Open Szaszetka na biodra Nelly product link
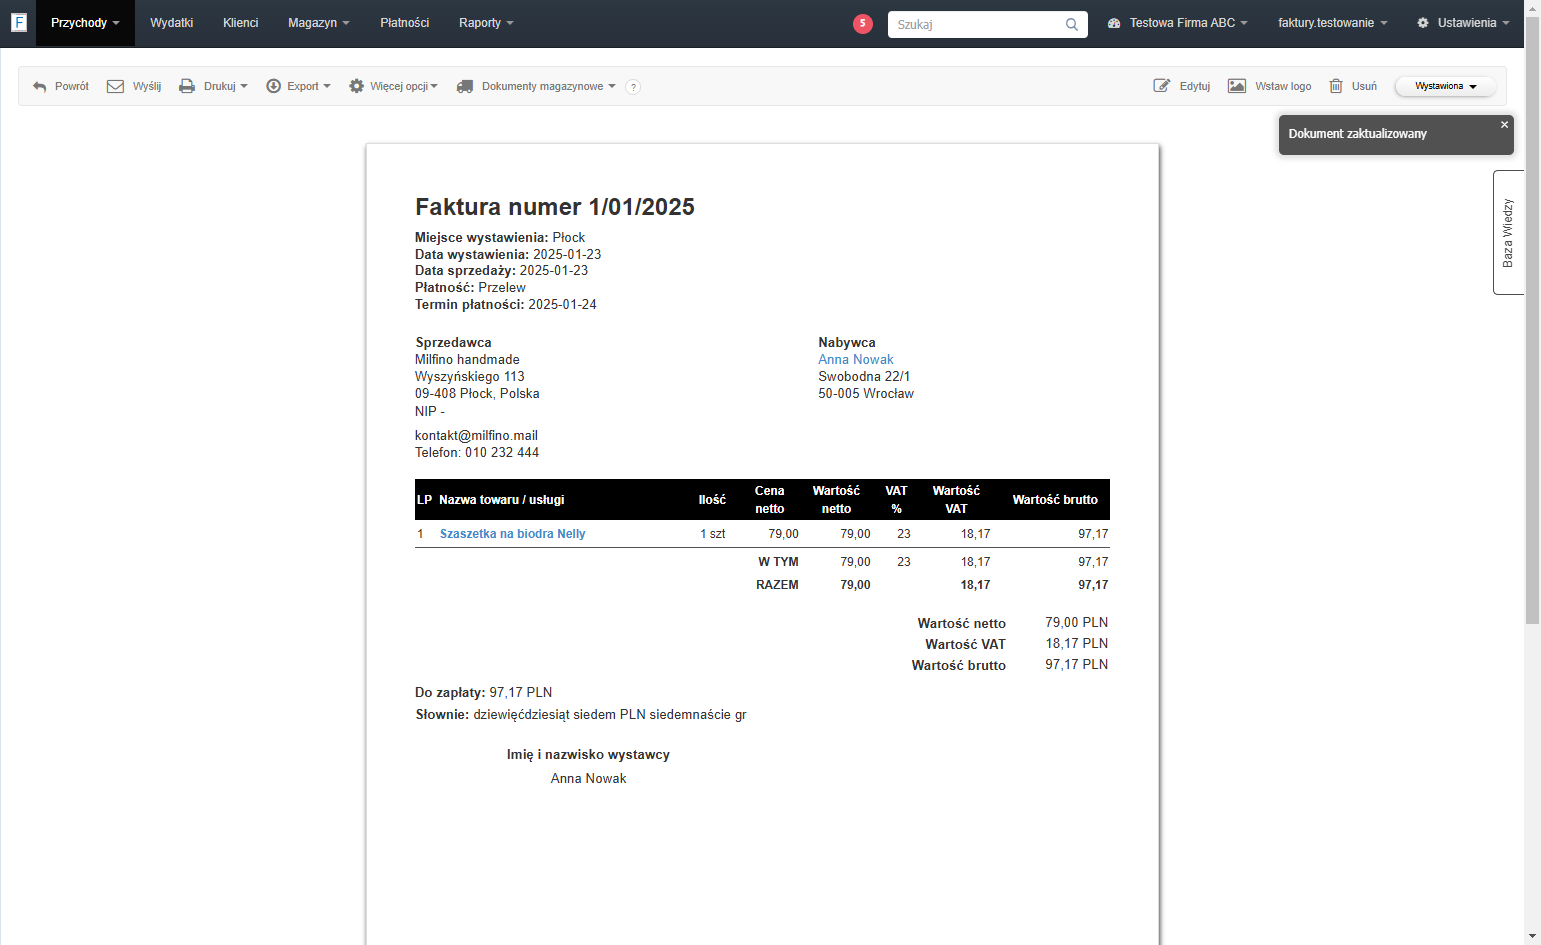Screen dimensions: 1541x945 [512, 534]
